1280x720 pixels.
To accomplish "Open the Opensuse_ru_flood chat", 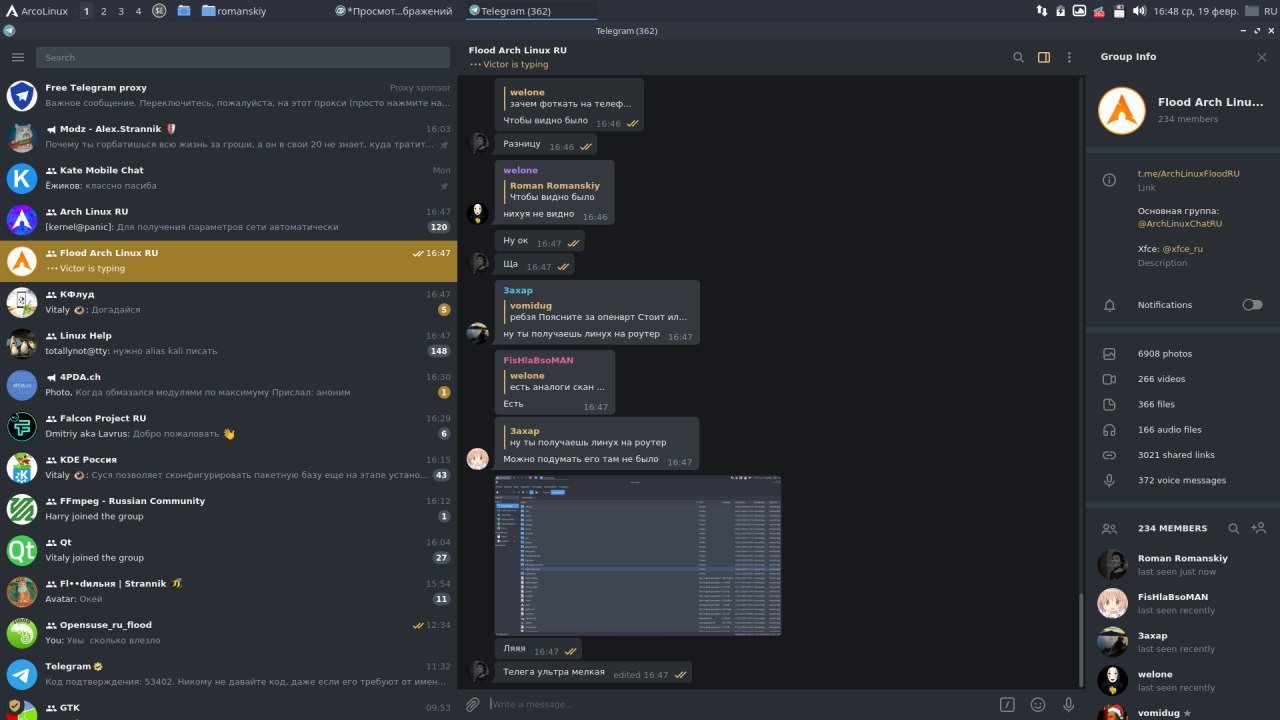I will click(228, 633).
